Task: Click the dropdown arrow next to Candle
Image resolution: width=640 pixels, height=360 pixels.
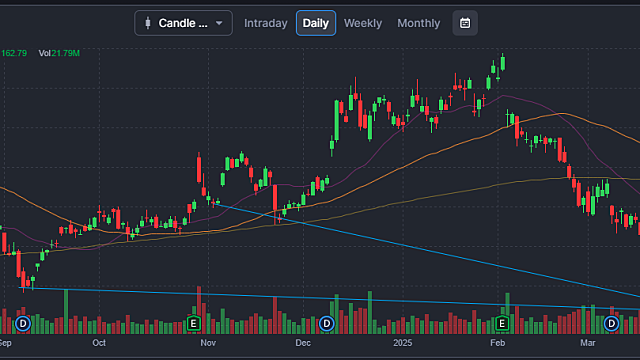Action: [x=219, y=23]
